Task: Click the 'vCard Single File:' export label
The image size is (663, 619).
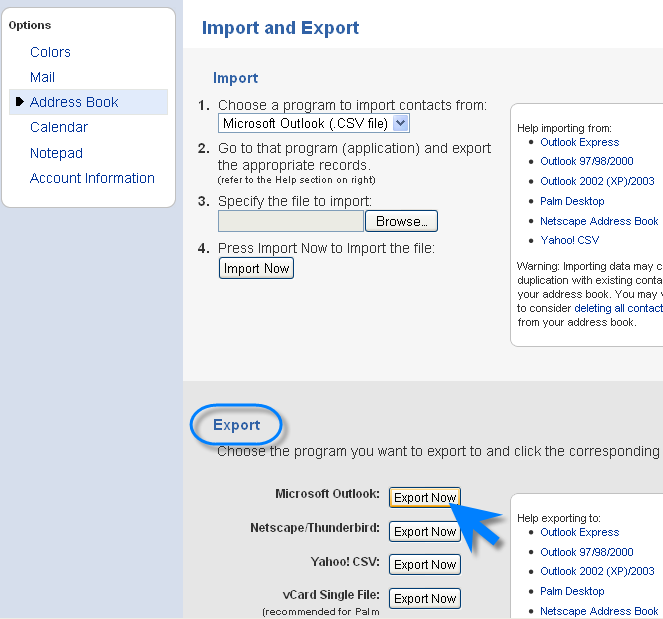Action: tap(331, 594)
